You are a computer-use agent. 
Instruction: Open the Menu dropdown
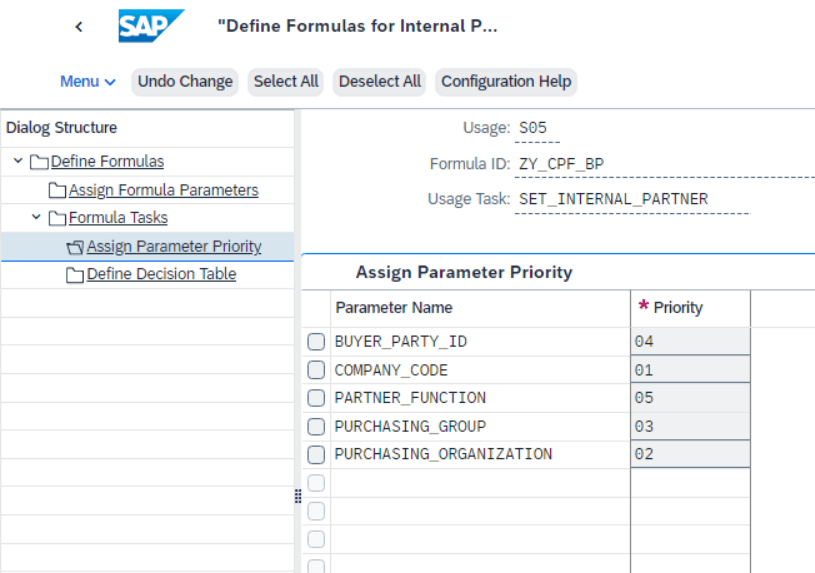click(x=87, y=82)
